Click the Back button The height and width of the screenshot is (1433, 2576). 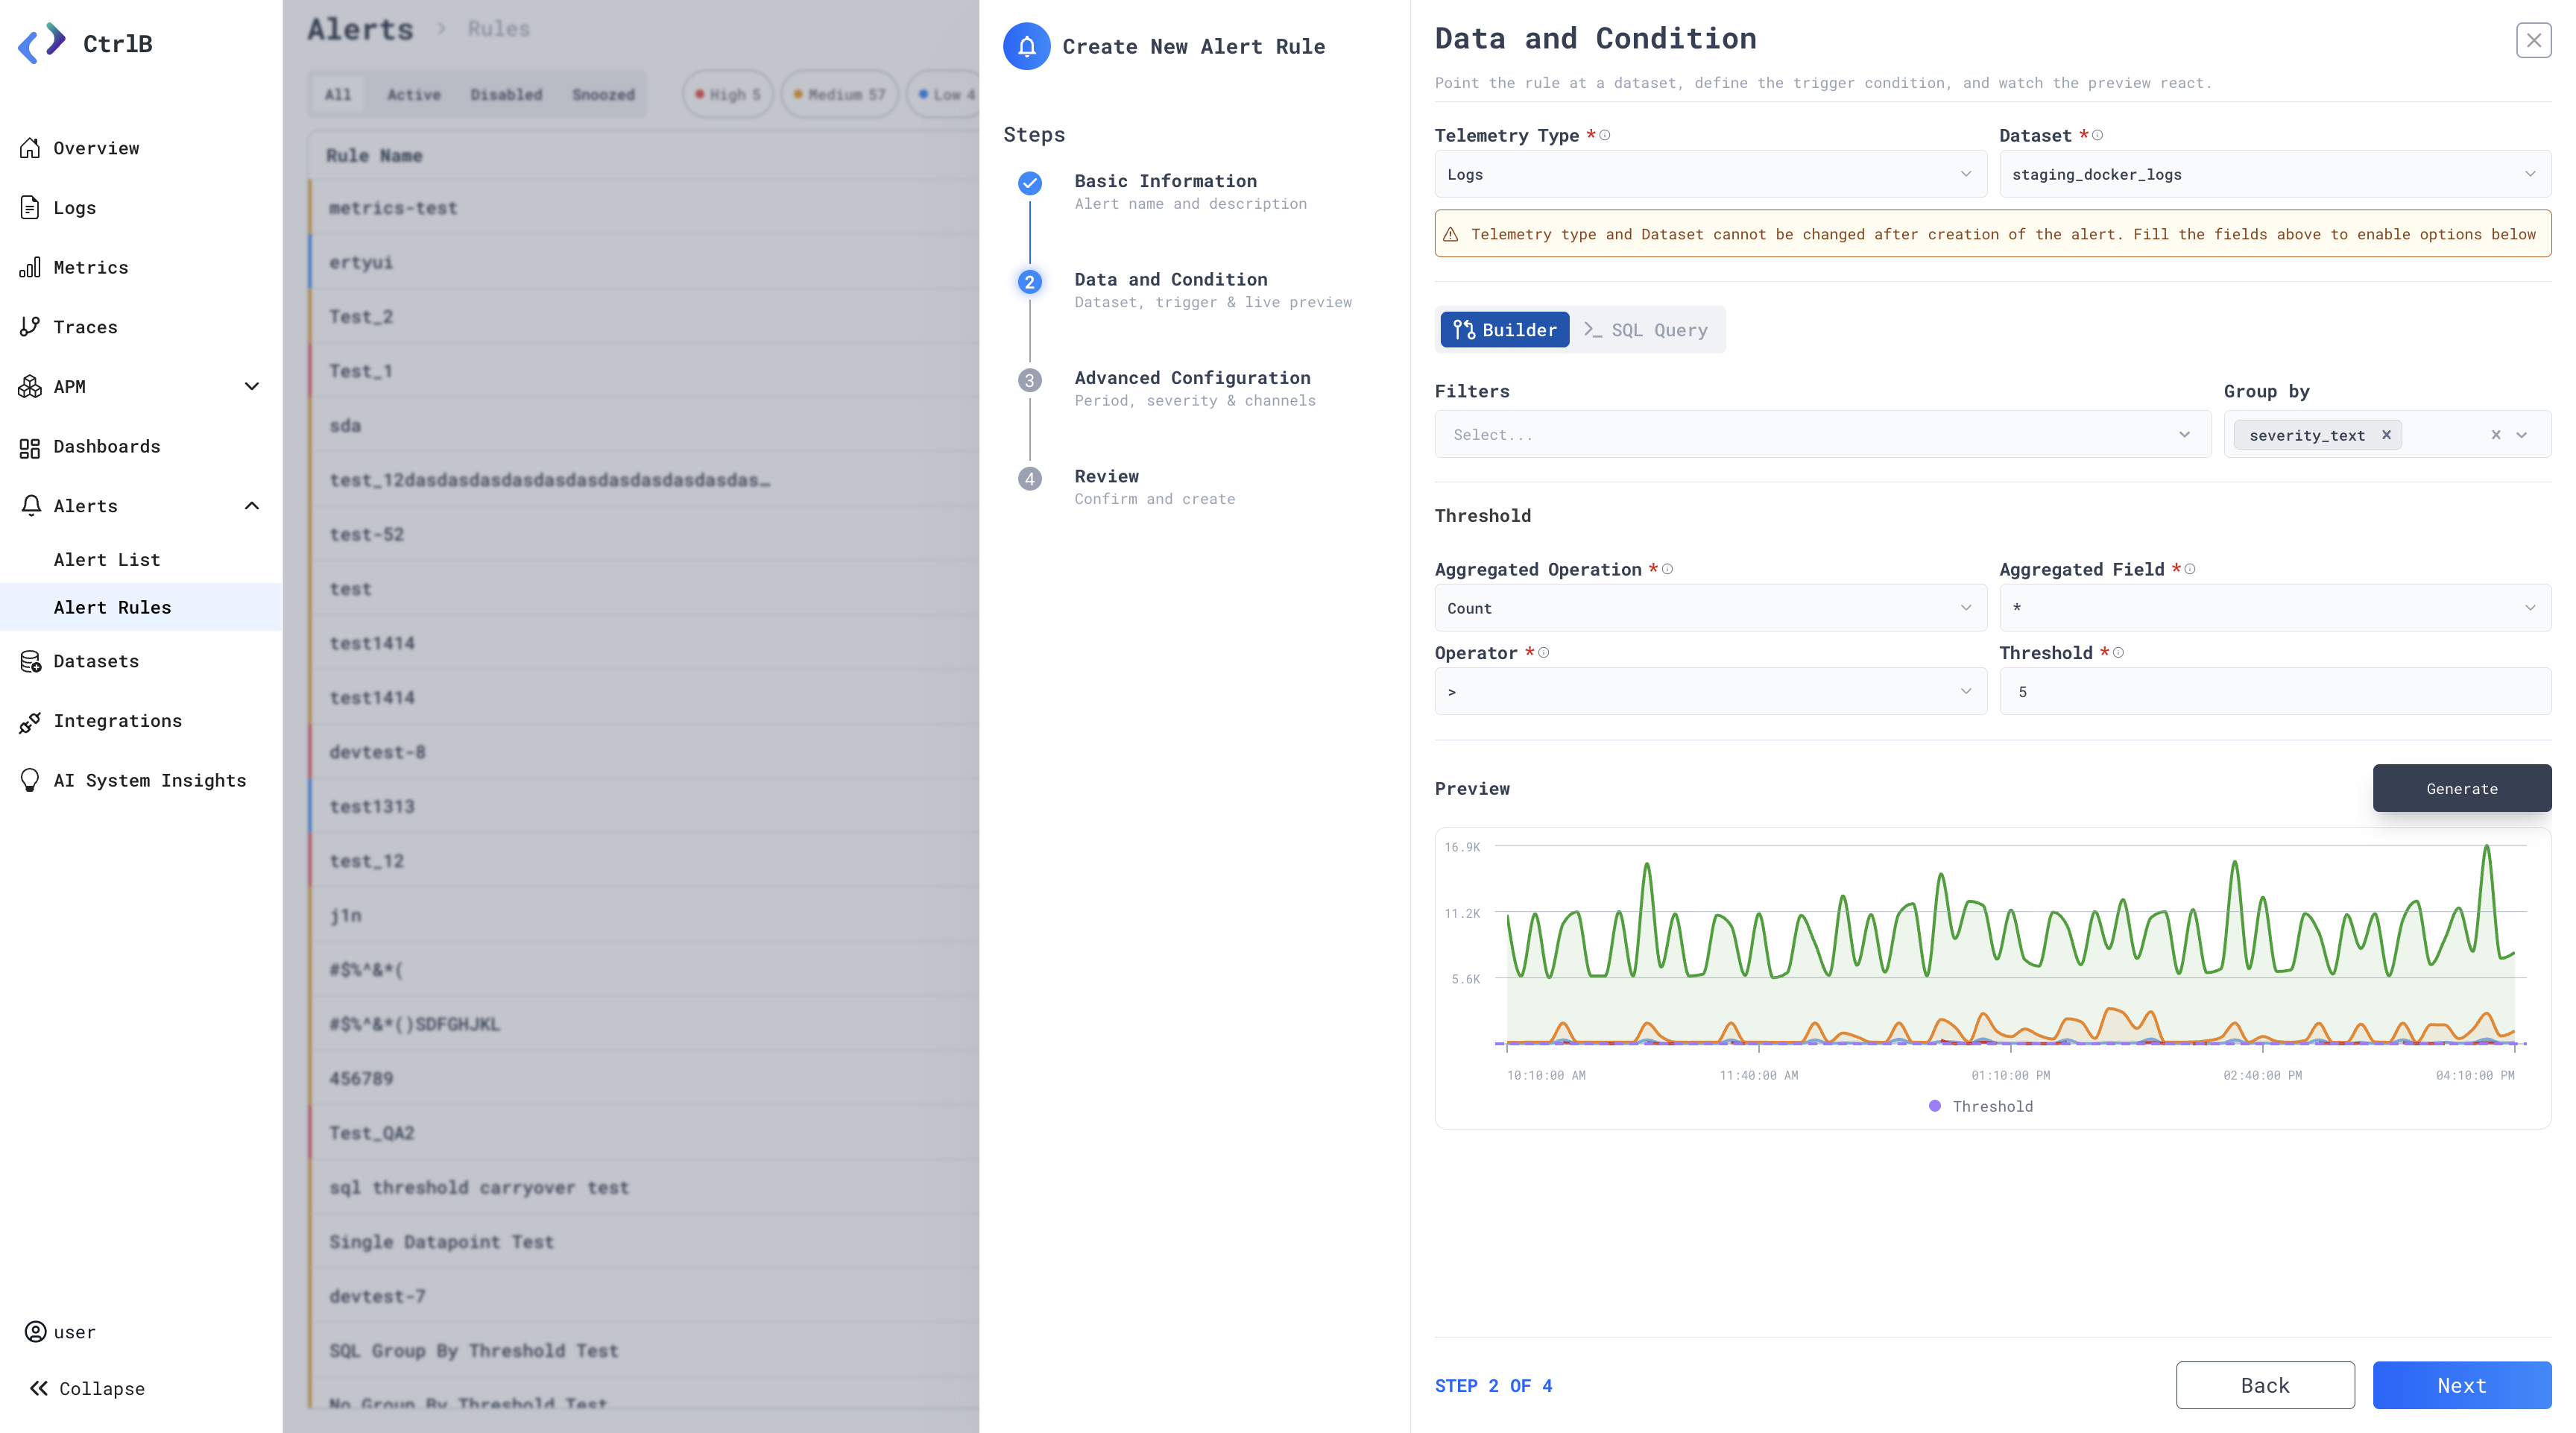(2265, 1385)
